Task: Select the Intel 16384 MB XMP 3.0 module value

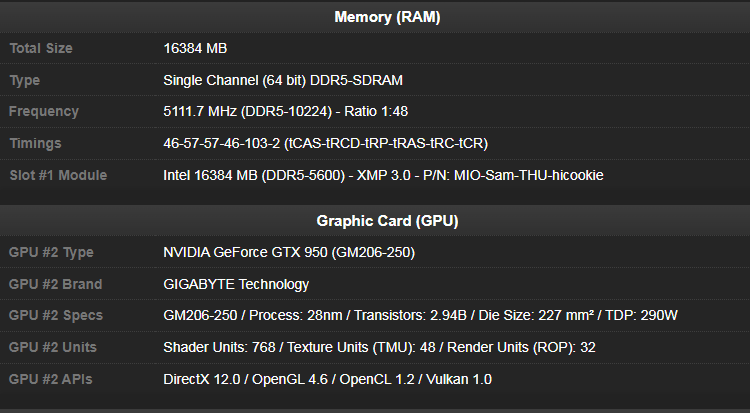Action: tap(383, 175)
